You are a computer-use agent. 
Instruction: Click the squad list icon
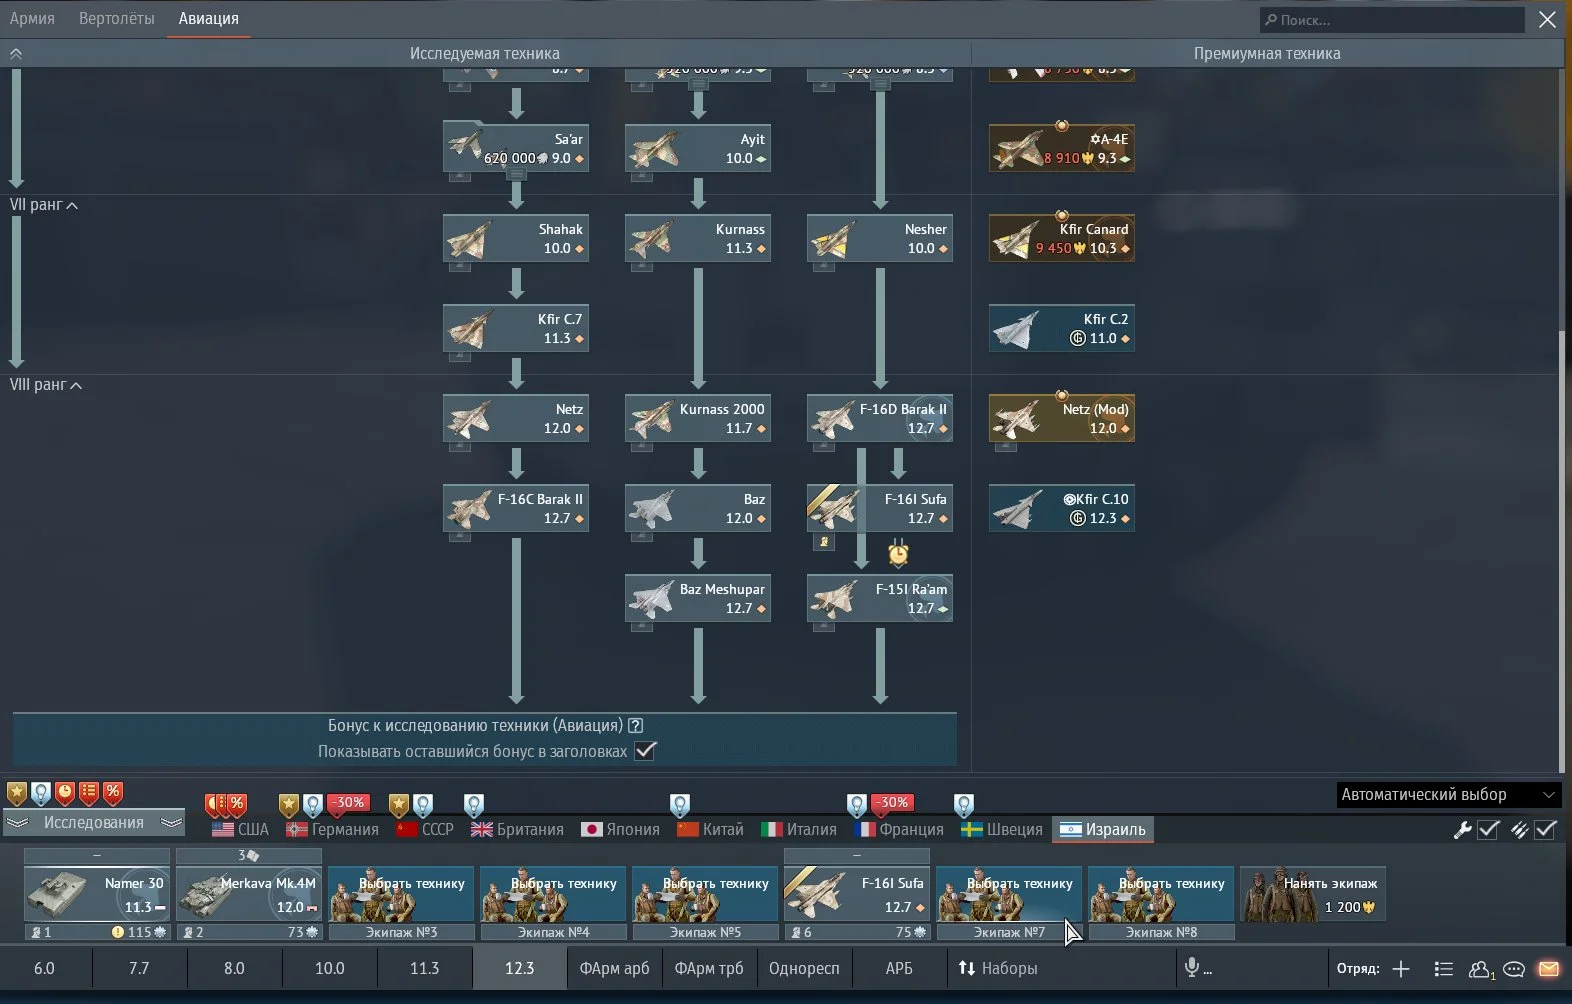1443,968
